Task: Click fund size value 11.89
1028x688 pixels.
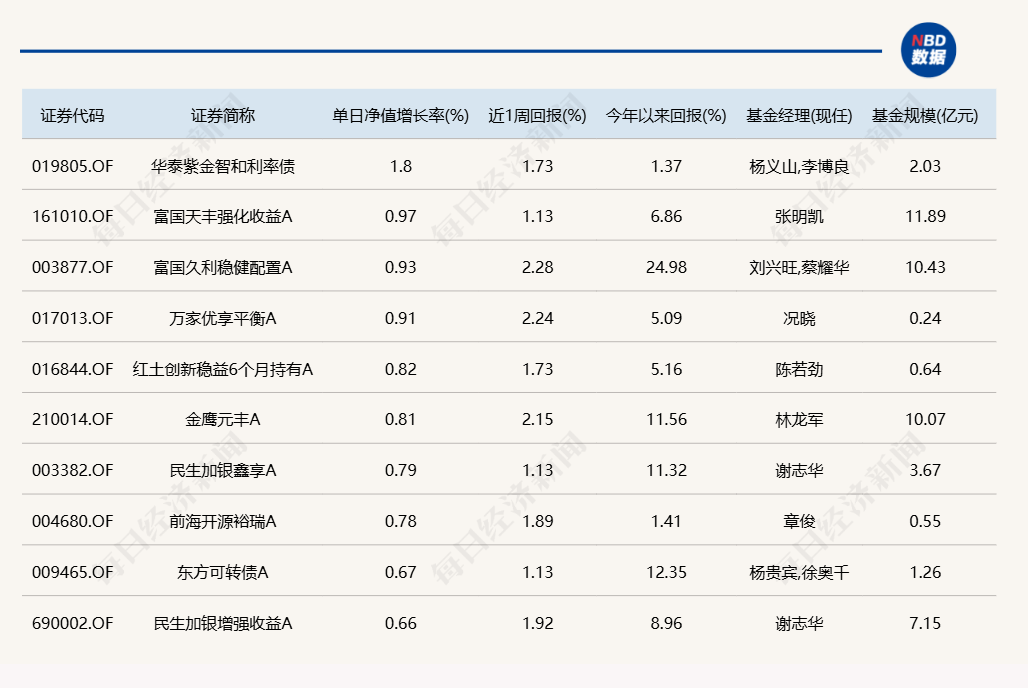Action: click(x=925, y=216)
